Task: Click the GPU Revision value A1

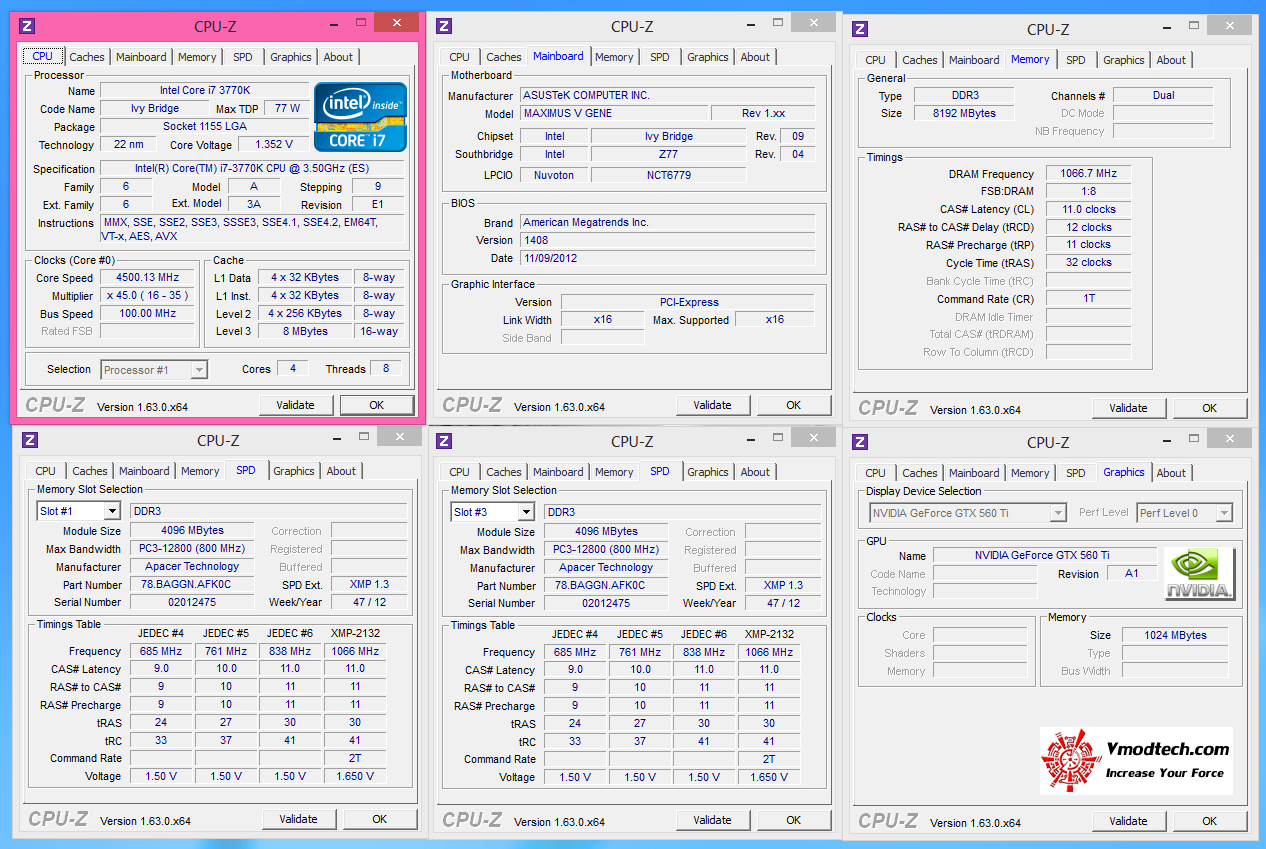Action: tap(1132, 574)
